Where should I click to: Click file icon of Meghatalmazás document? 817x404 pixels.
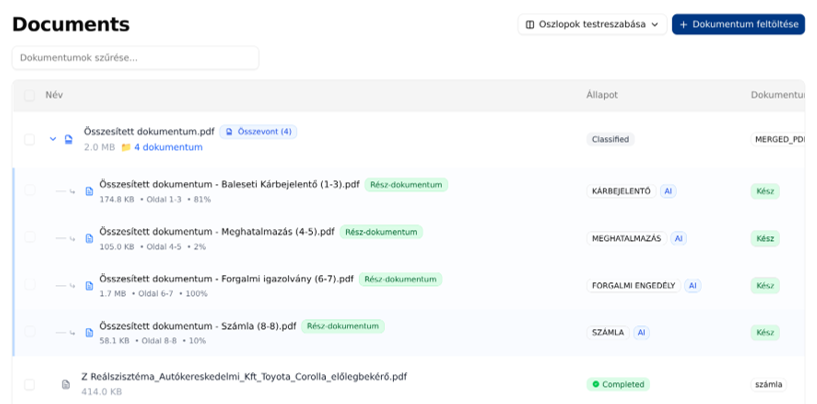89,238
